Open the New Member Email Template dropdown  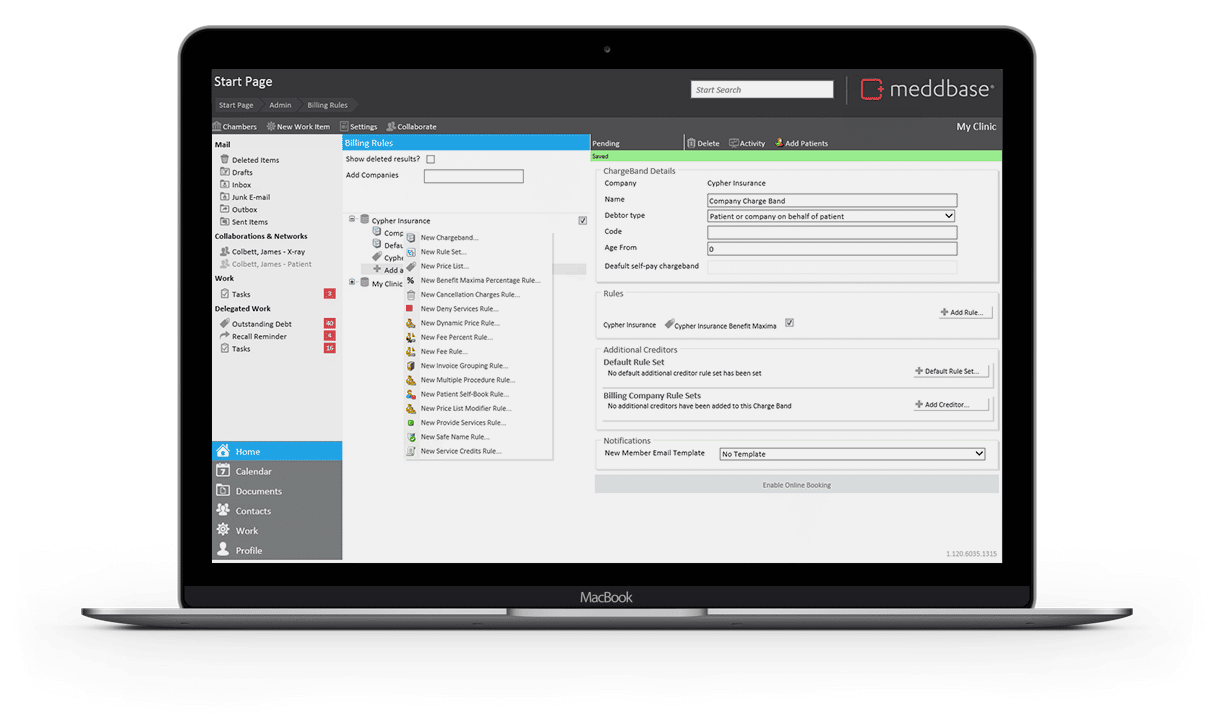pos(853,454)
